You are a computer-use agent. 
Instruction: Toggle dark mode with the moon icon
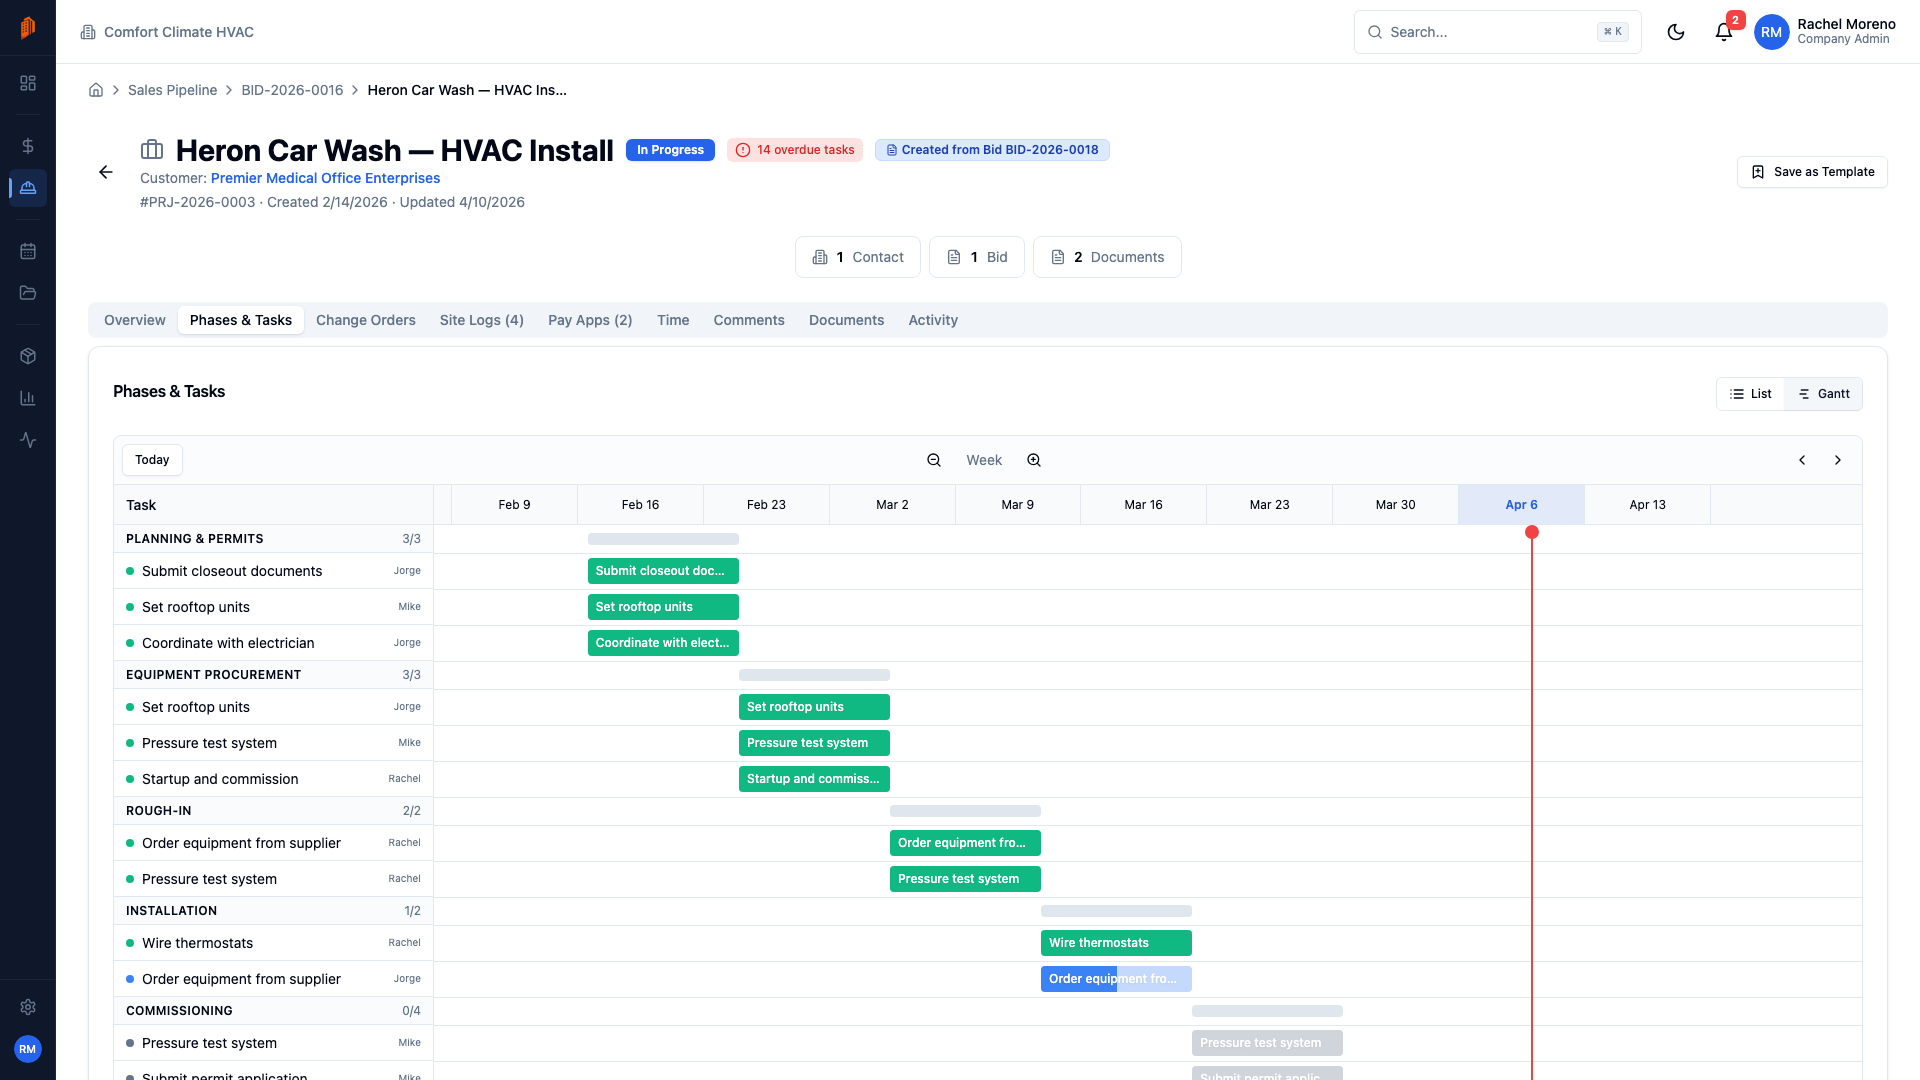[1676, 32]
